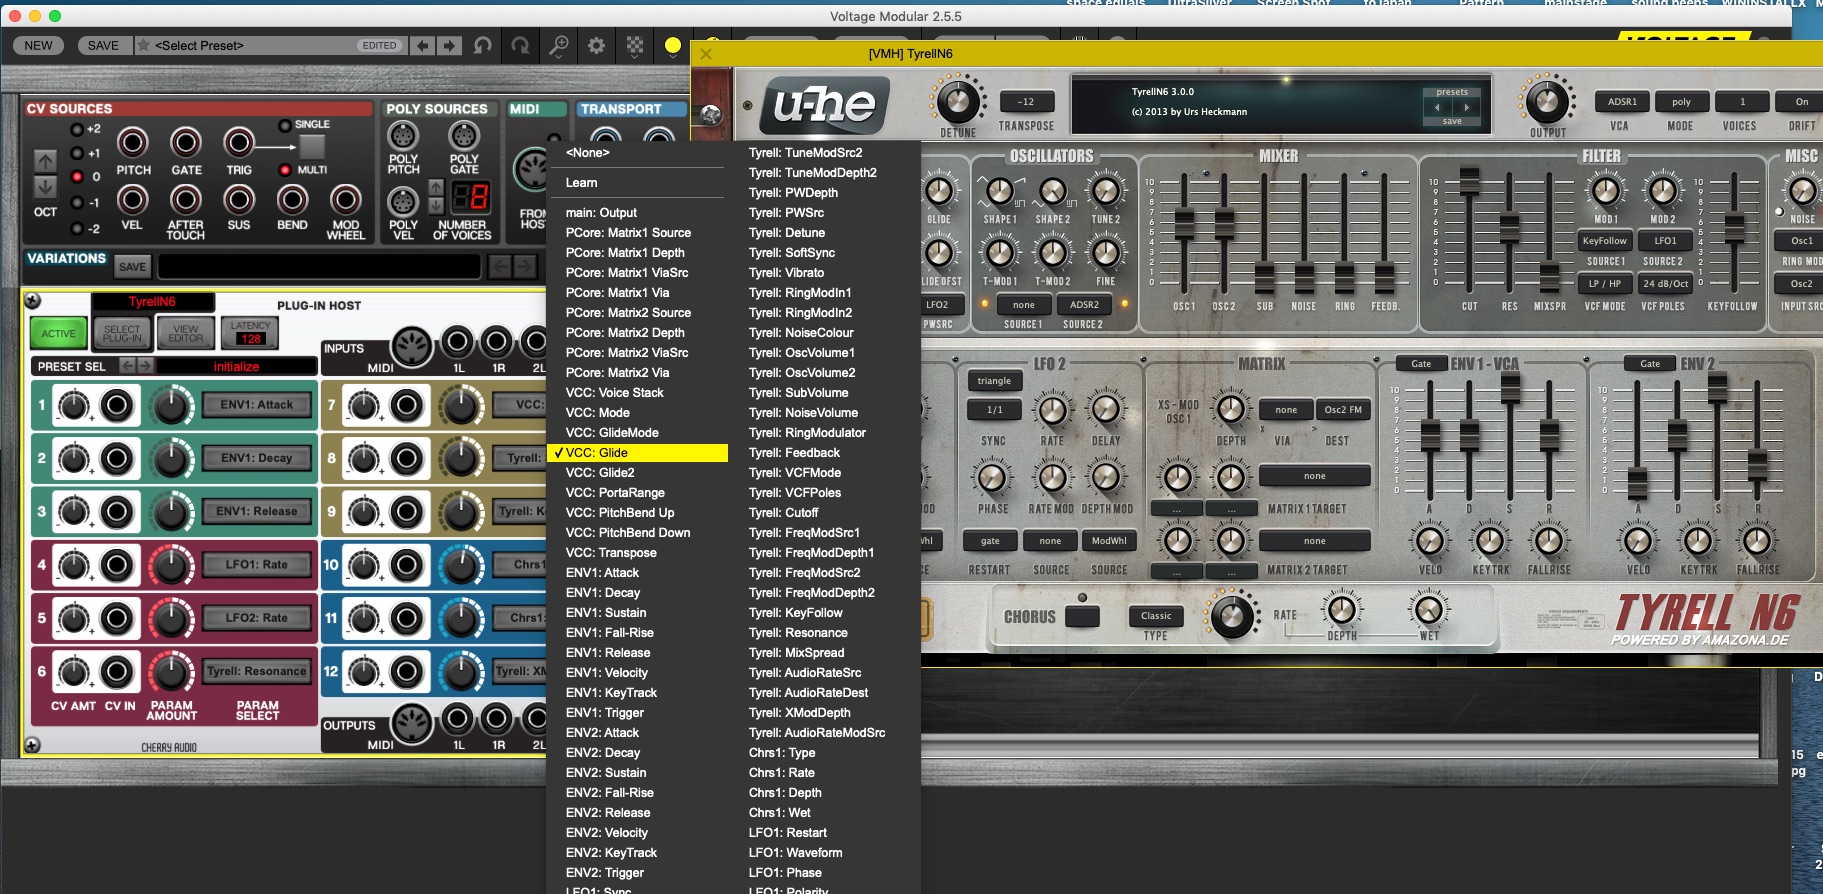Click the OSC1 mixer slider handle

tap(1184, 222)
